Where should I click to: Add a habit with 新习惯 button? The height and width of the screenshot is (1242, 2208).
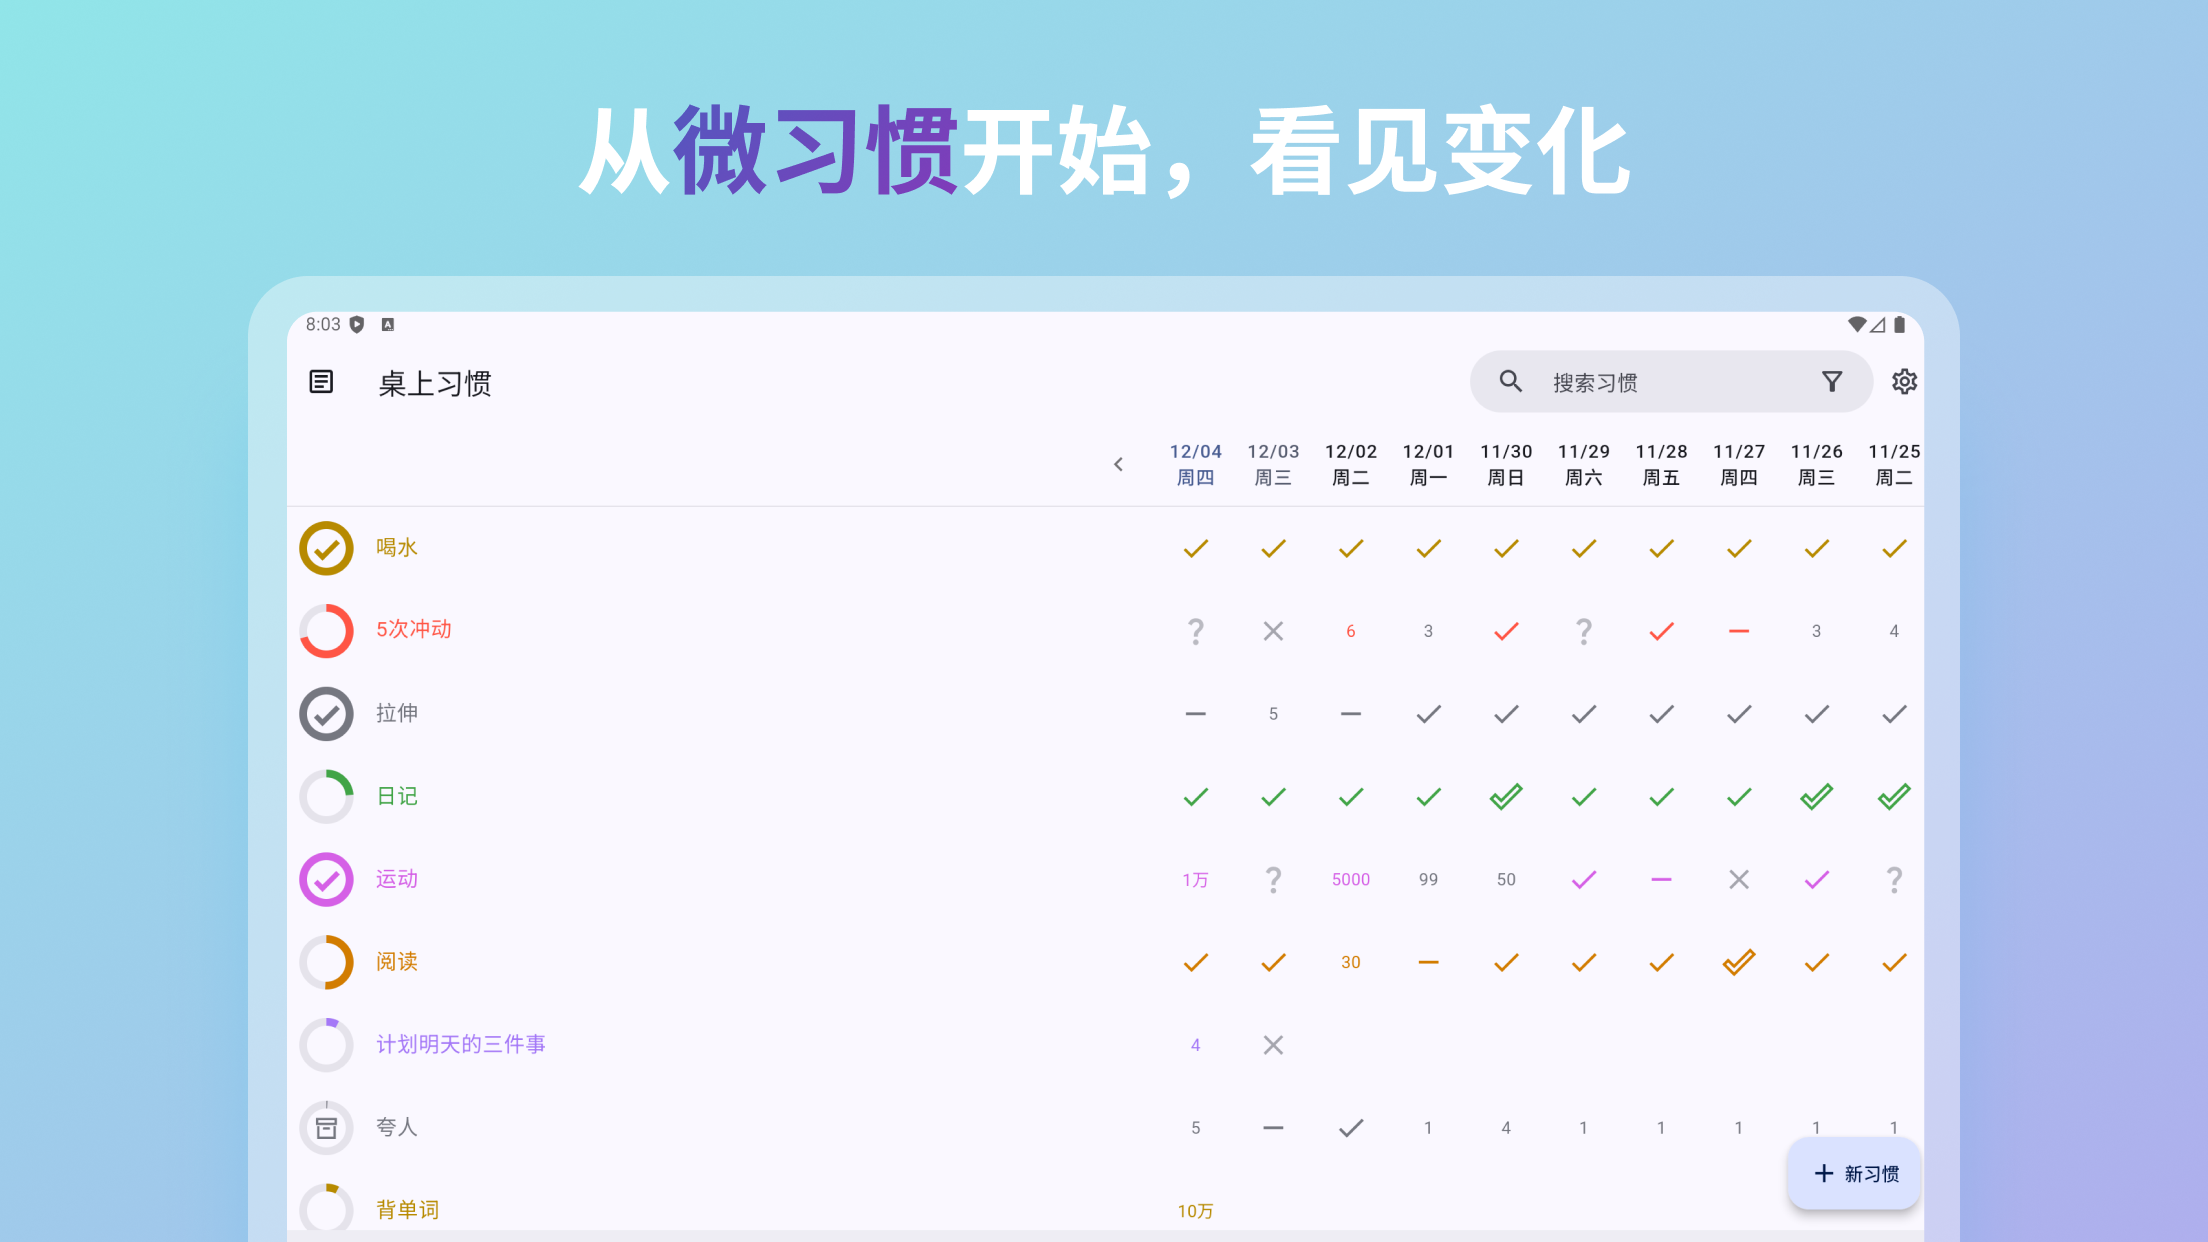[x=1855, y=1173]
